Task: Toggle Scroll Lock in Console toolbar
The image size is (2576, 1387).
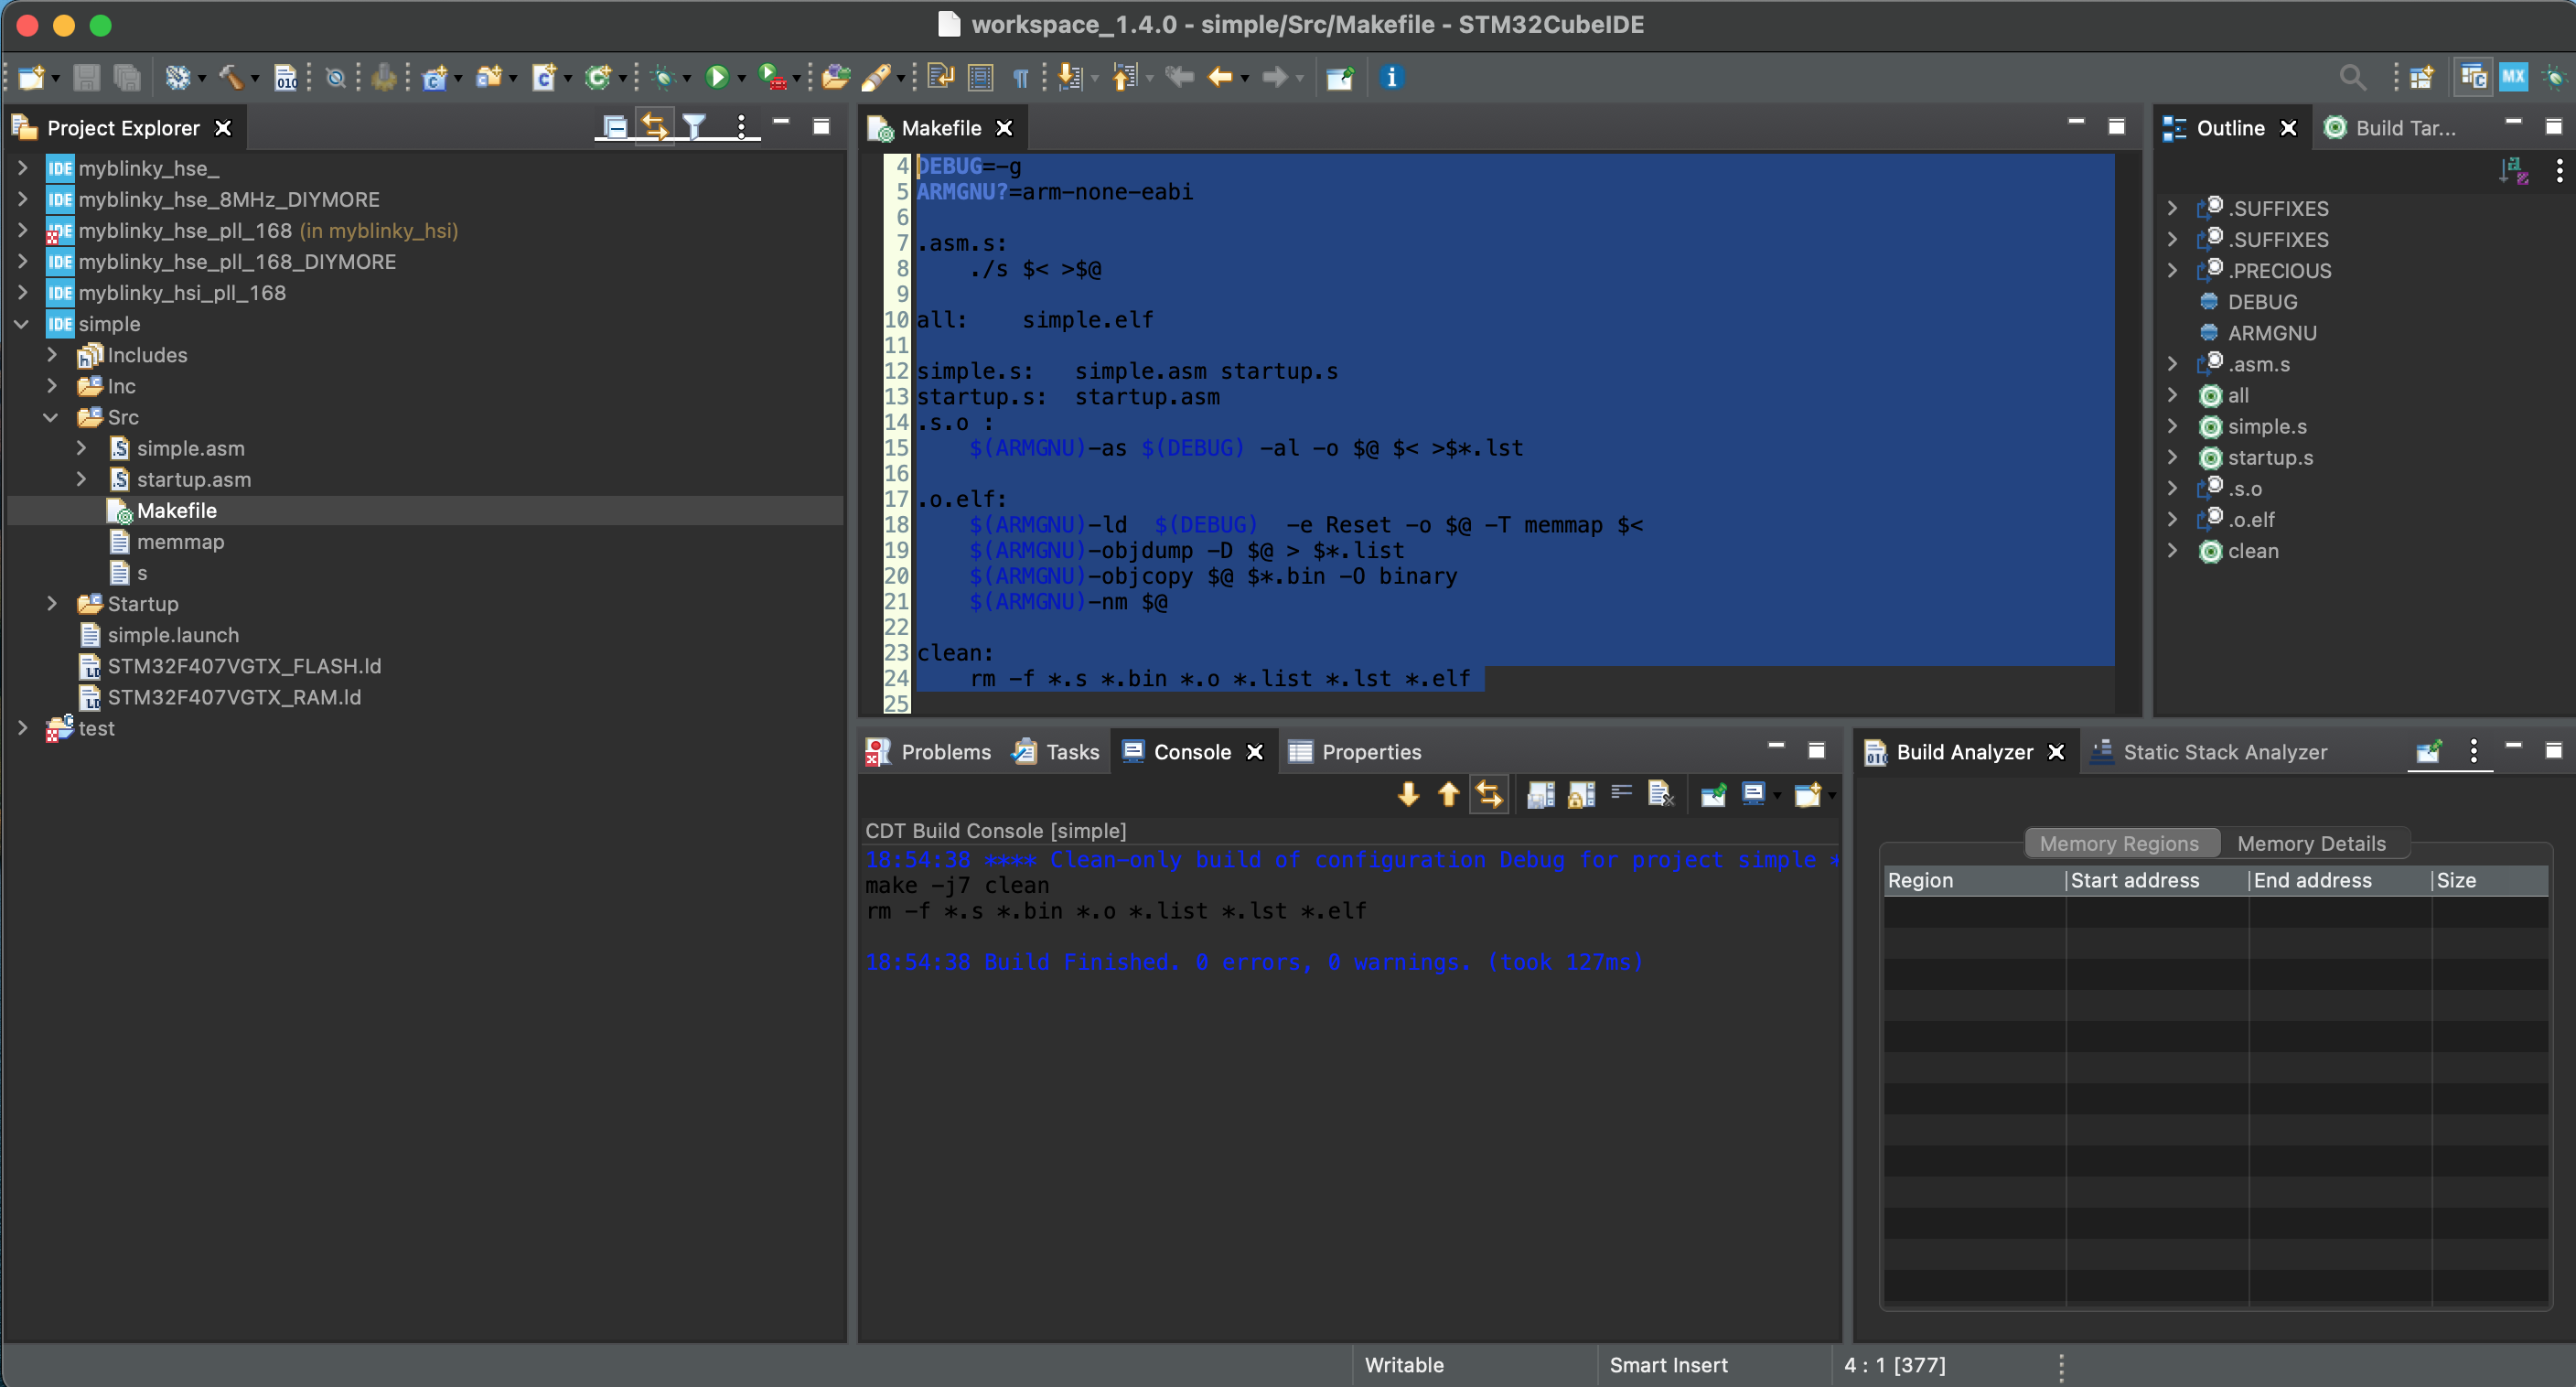Action: pos(1581,794)
